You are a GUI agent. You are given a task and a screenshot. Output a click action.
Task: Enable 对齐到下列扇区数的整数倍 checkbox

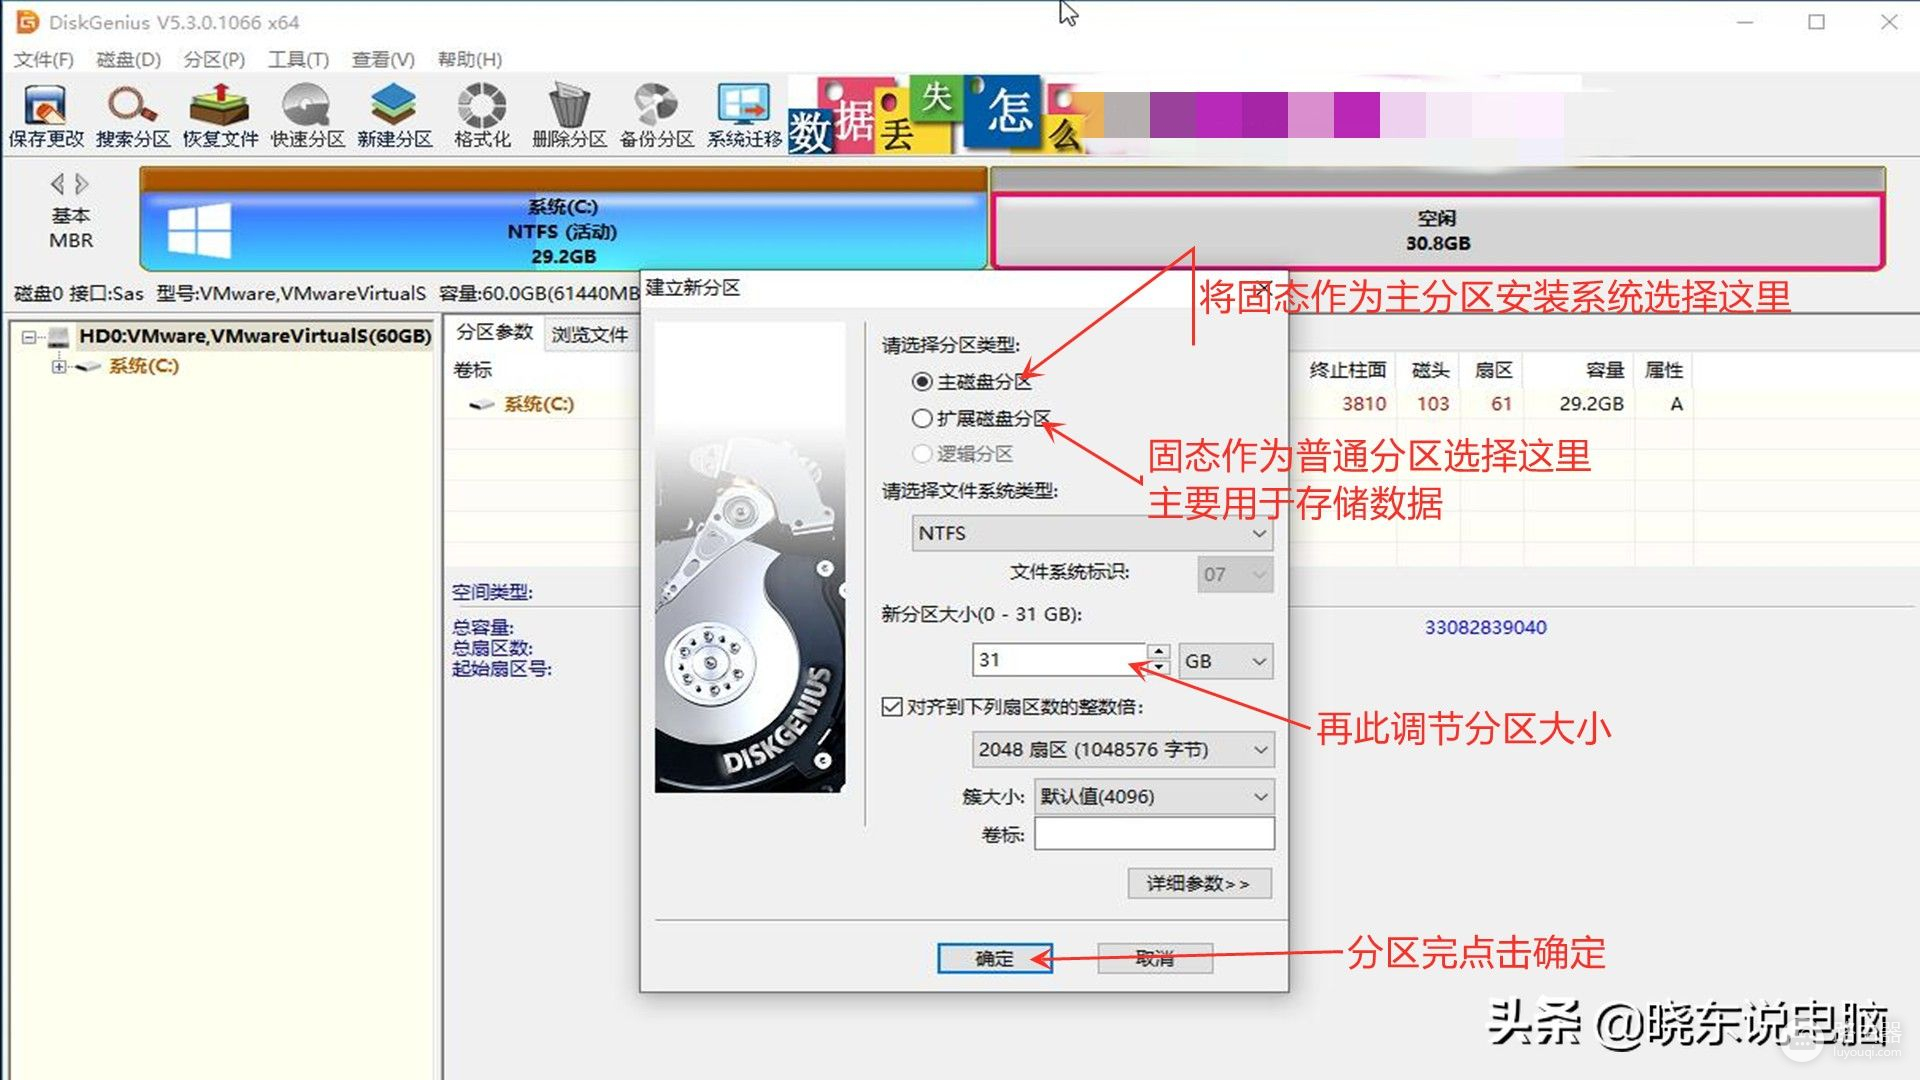click(x=890, y=707)
